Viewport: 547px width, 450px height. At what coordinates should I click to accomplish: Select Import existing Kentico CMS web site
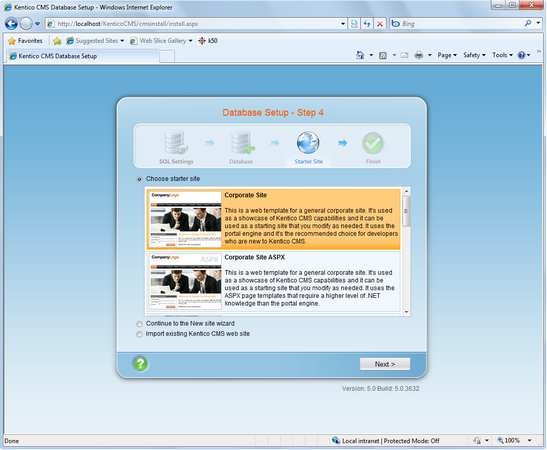tap(139, 334)
